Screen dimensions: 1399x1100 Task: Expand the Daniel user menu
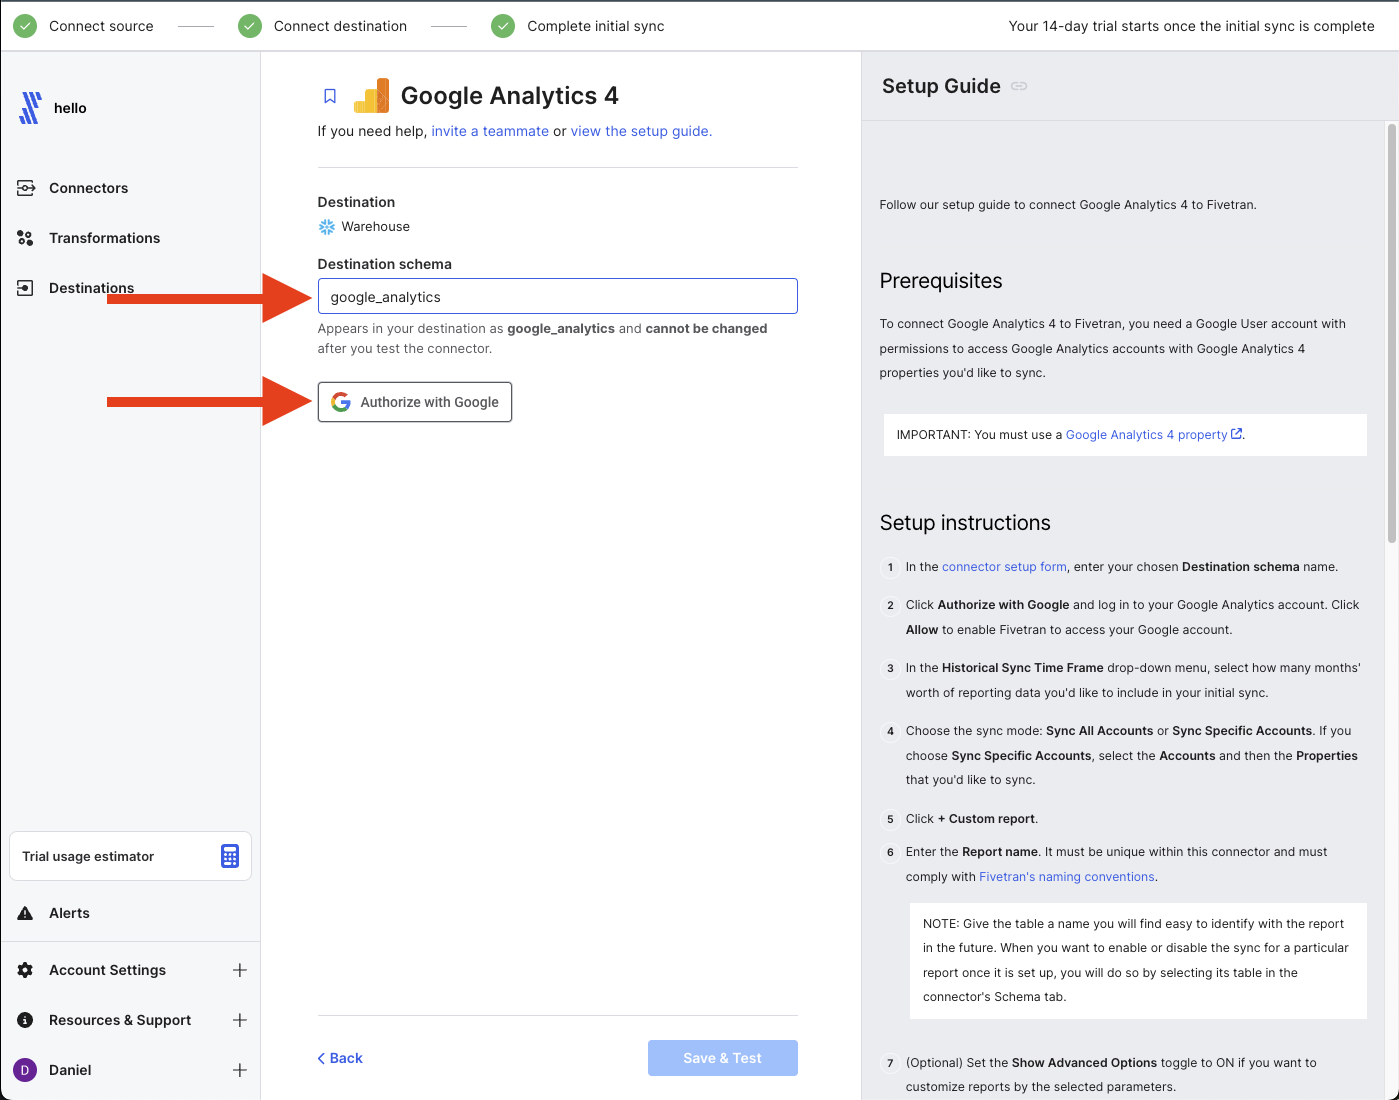click(240, 1070)
